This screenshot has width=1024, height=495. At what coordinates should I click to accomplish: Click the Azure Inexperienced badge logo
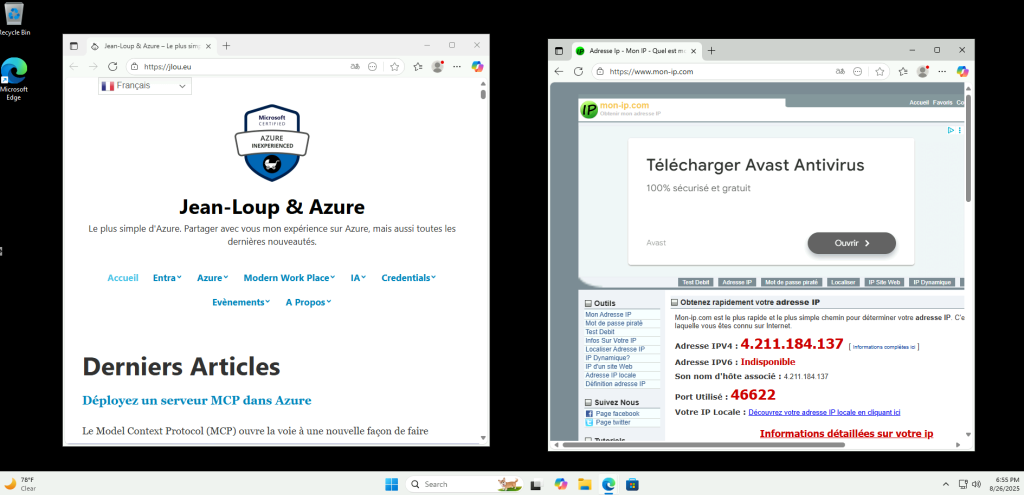coord(272,142)
